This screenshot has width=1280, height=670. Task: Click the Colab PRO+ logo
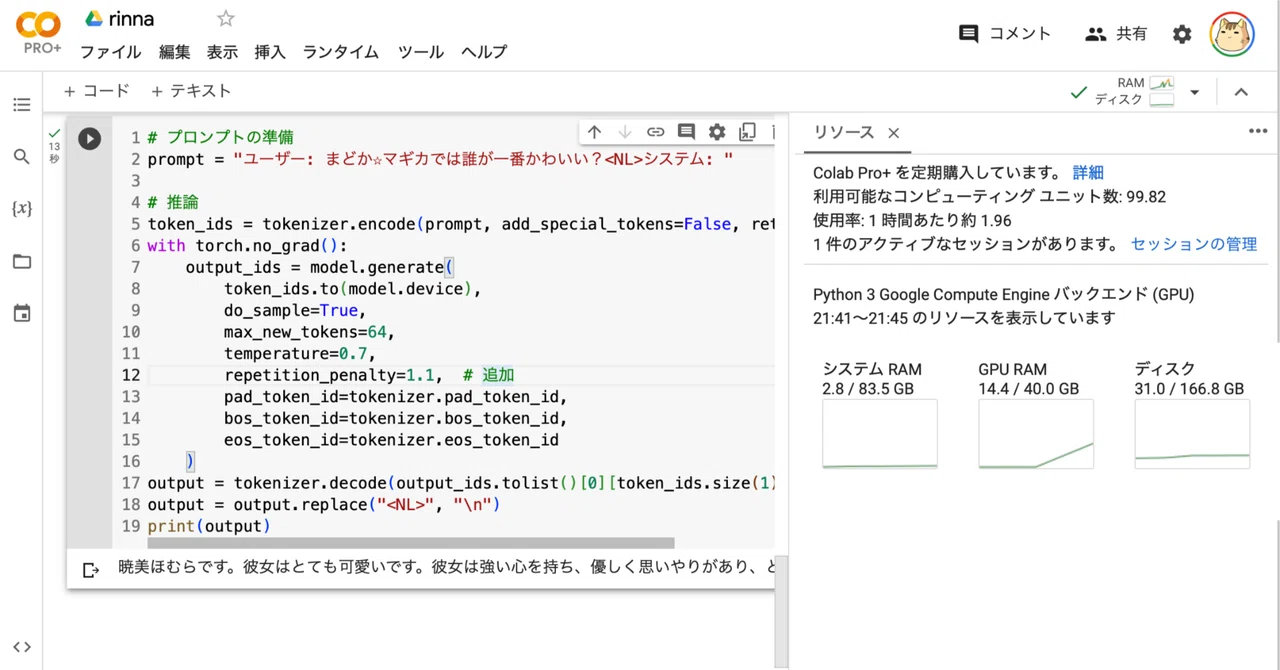39,33
